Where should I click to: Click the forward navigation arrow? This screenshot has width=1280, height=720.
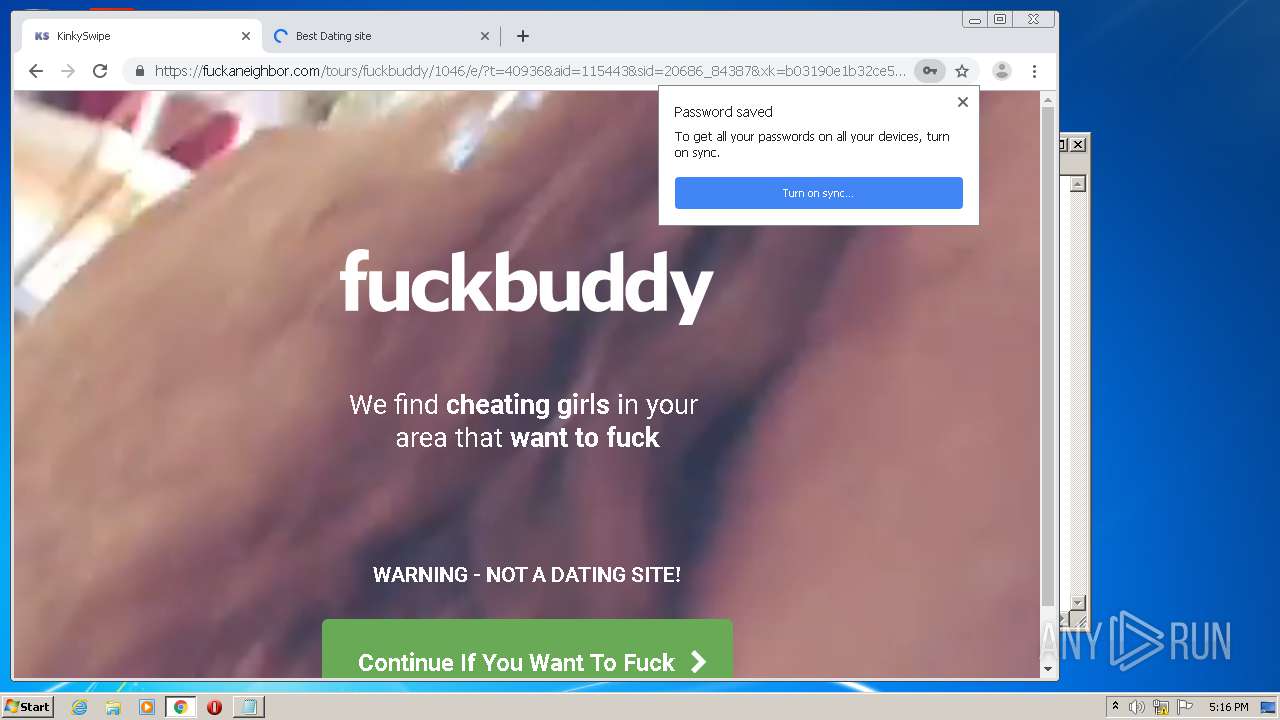coord(68,71)
